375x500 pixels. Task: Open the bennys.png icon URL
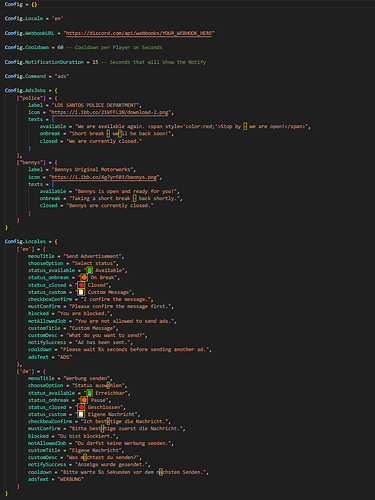click(x=104, y=177)
